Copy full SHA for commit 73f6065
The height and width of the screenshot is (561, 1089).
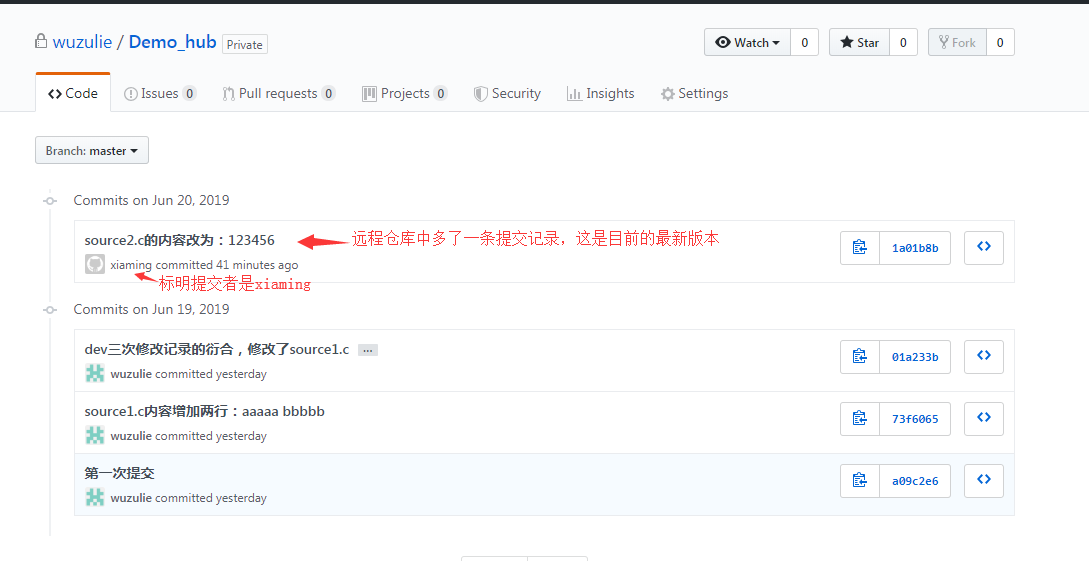pos(860,419)
